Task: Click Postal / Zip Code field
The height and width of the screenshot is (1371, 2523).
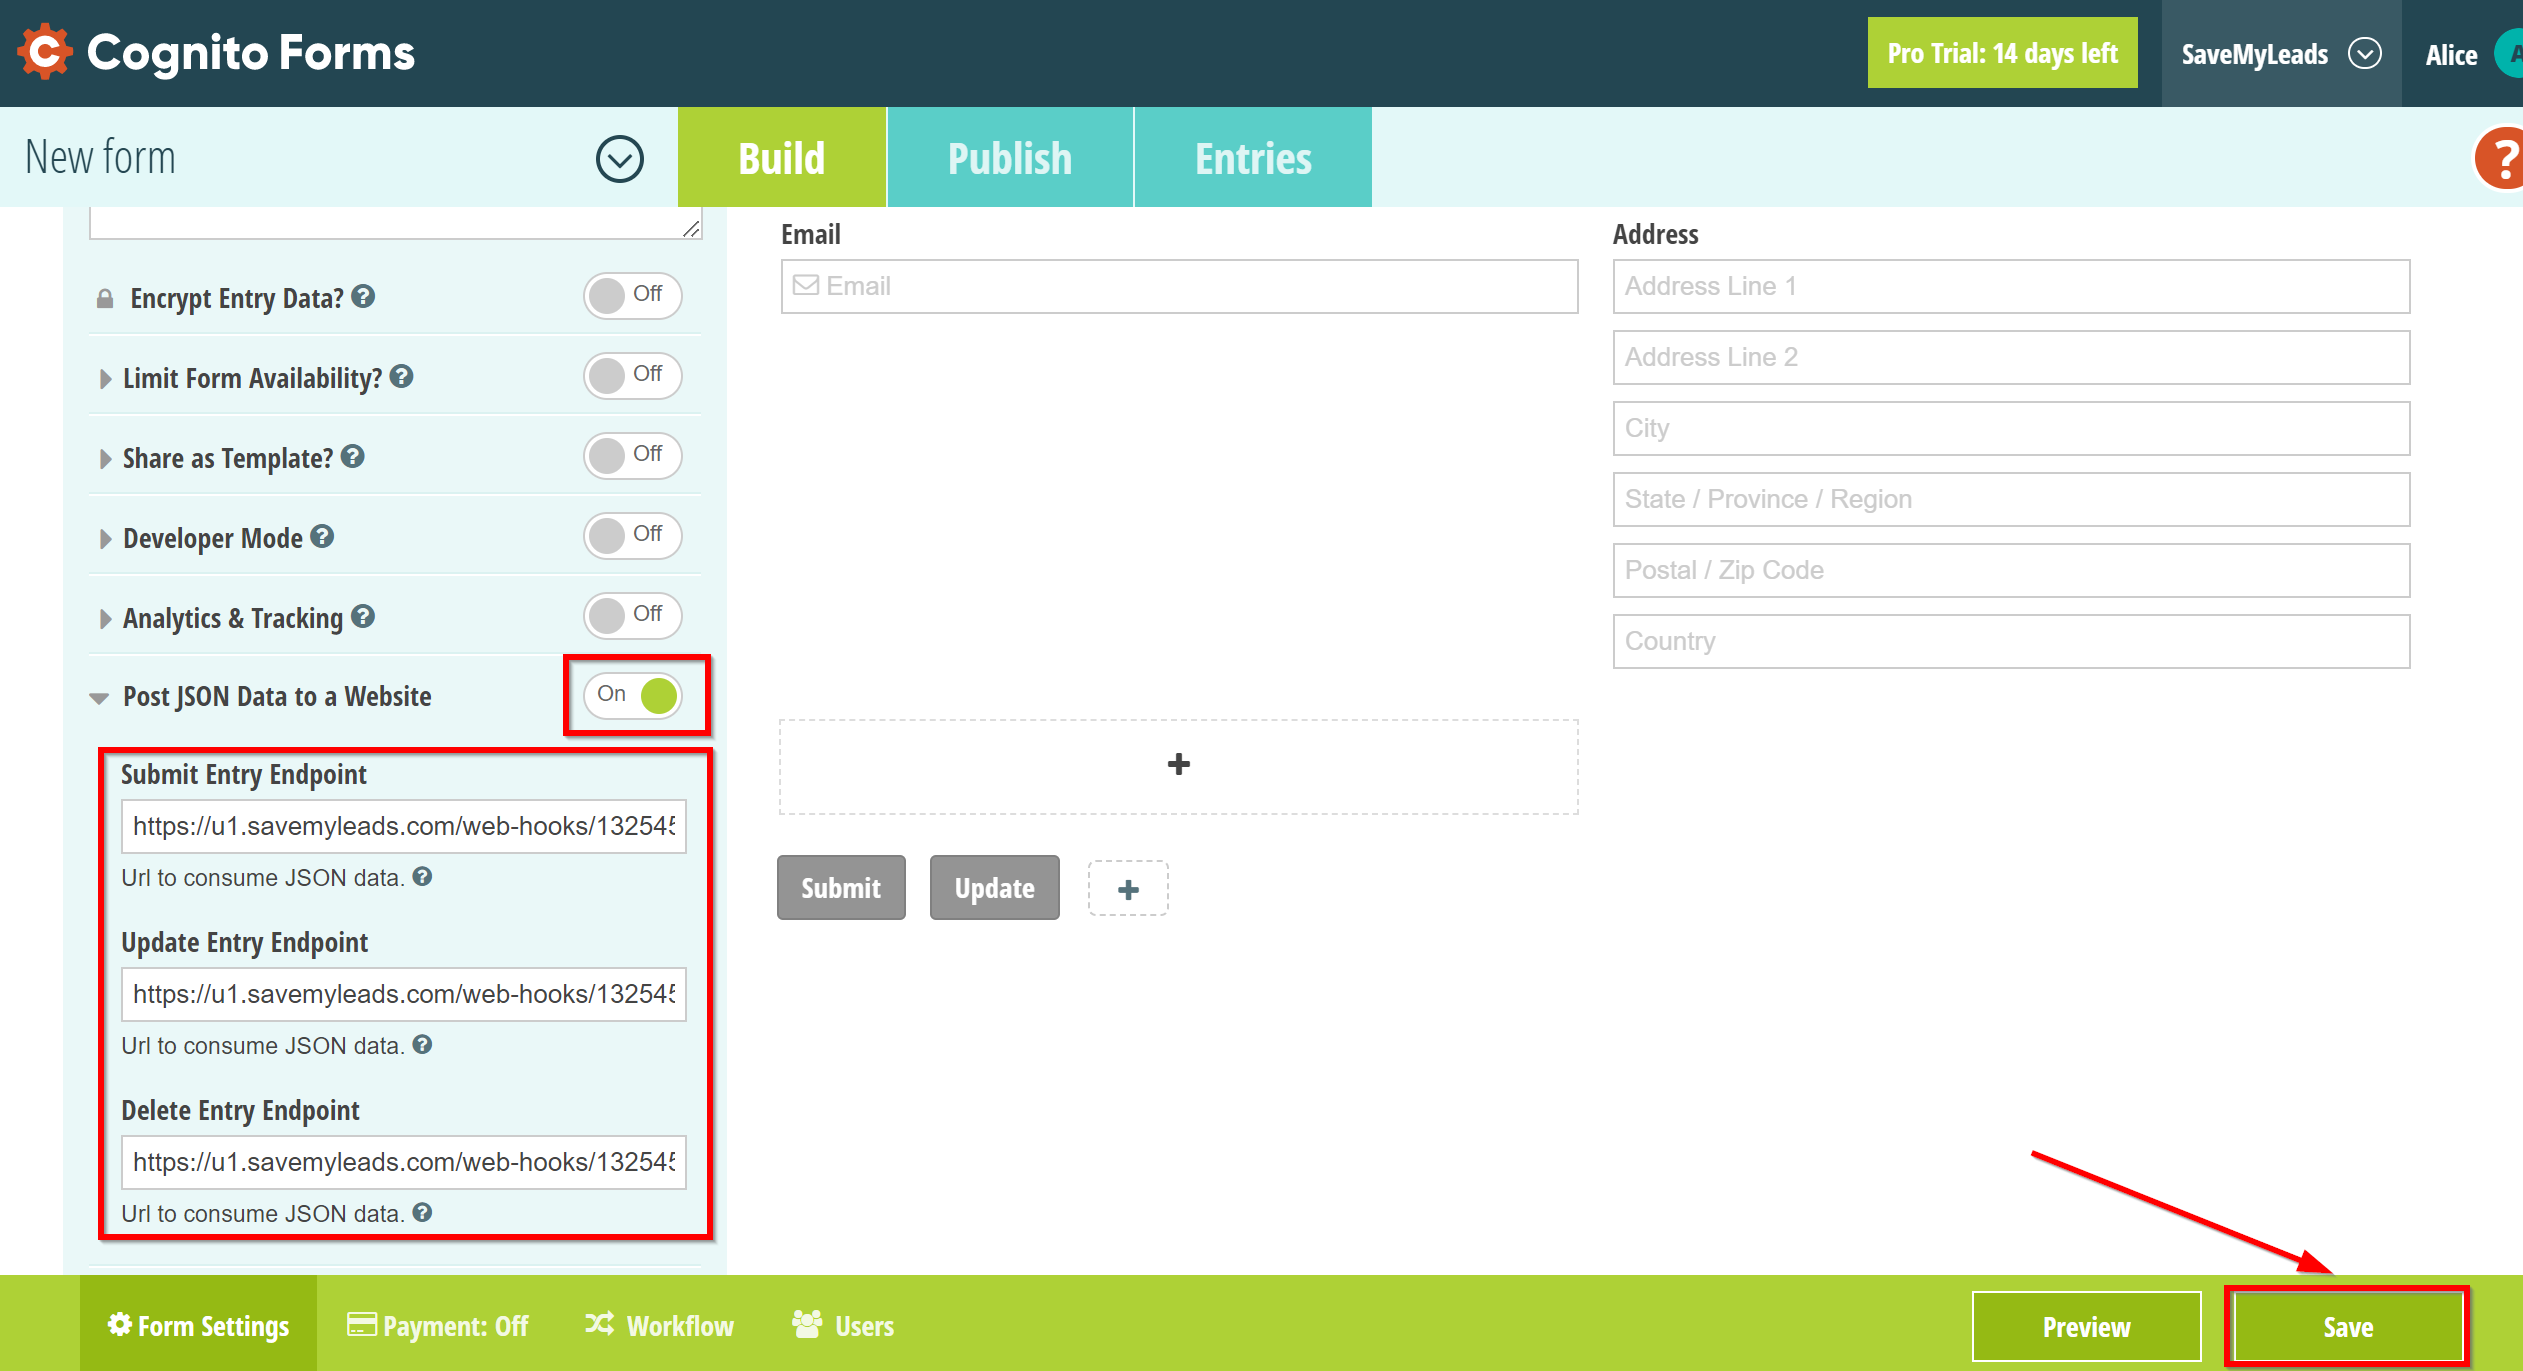Action: [2011, 570]
